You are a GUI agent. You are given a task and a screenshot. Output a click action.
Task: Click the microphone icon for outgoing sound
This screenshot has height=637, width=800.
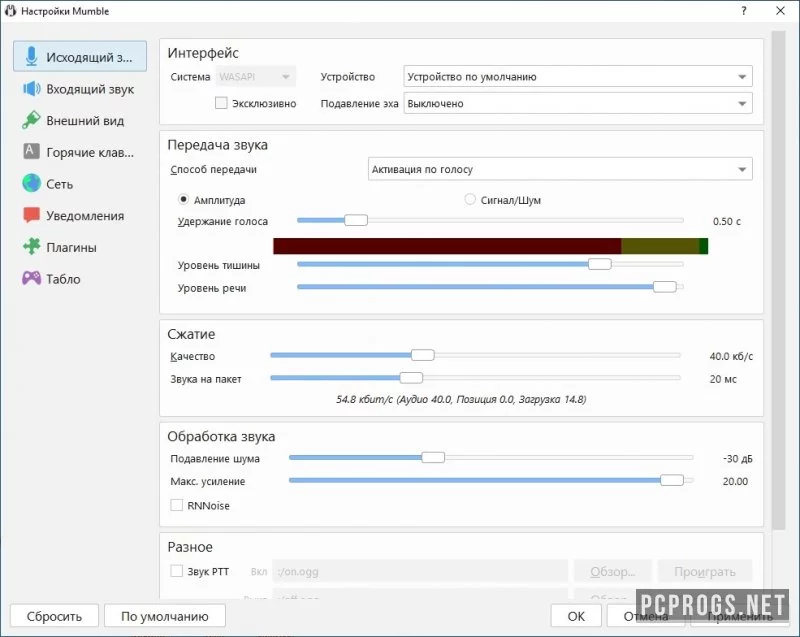[32, 56]
